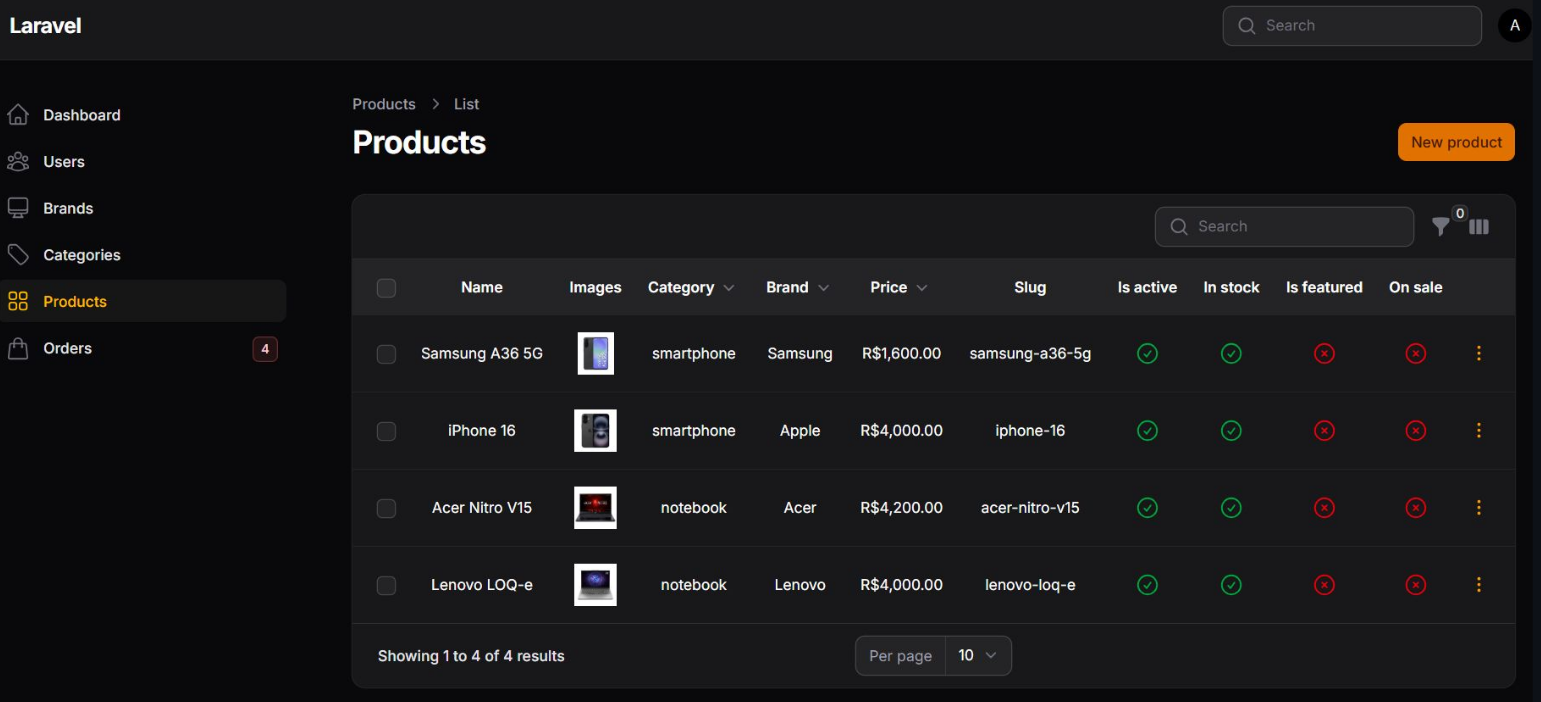Open row actions menu for Lenovo LOQ-e
Image resolution: width=1541 pixels, height=702 pixels.
point(1478,585)
